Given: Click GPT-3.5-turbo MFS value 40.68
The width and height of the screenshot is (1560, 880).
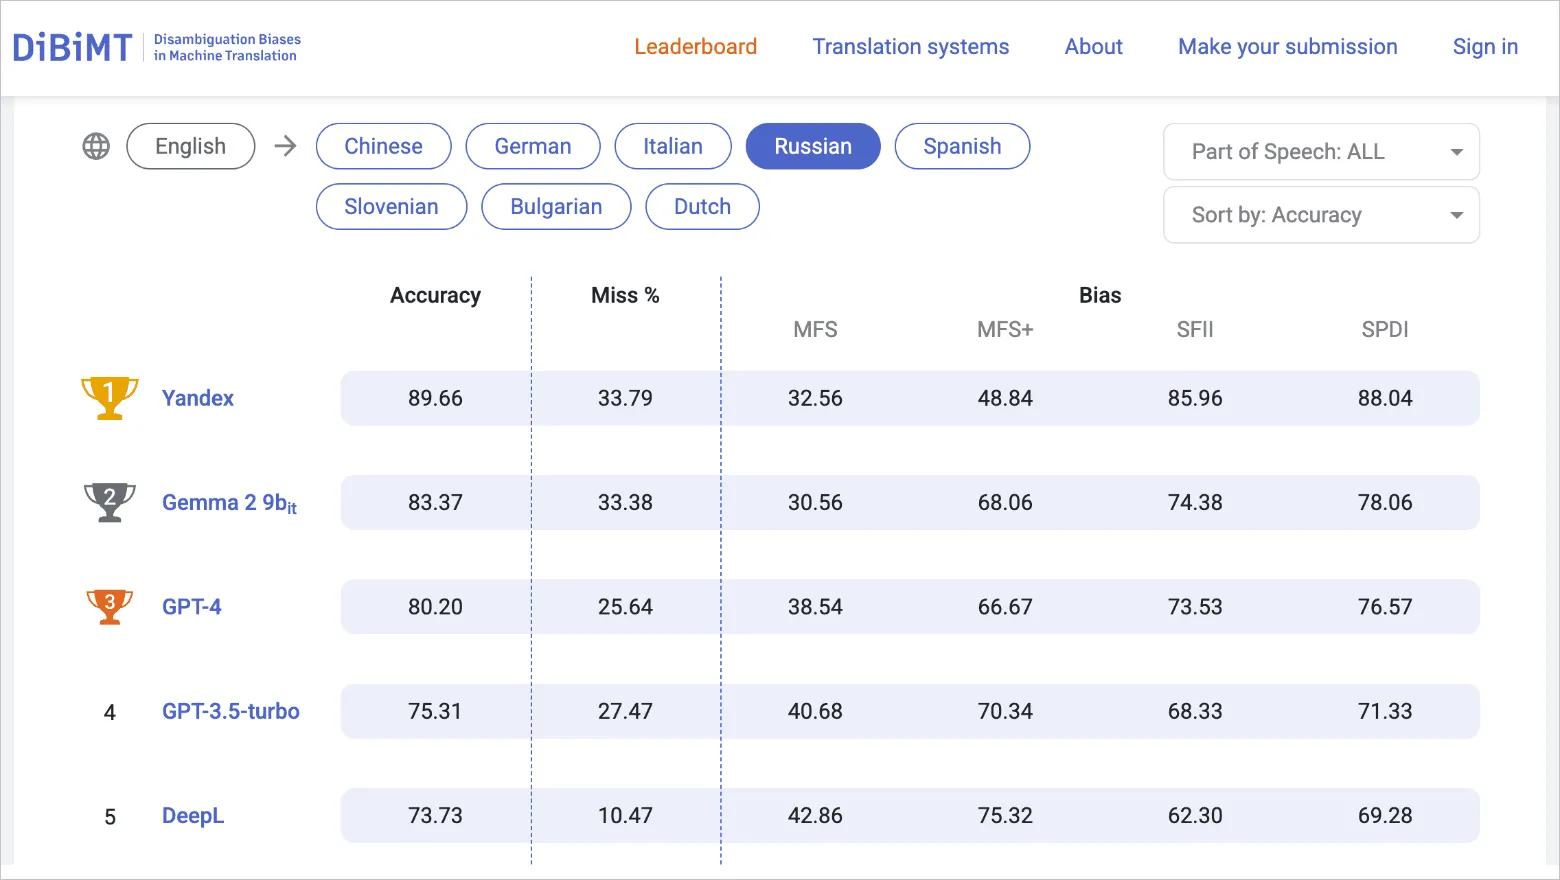Looking at the screenshot, I should (815, 711).
